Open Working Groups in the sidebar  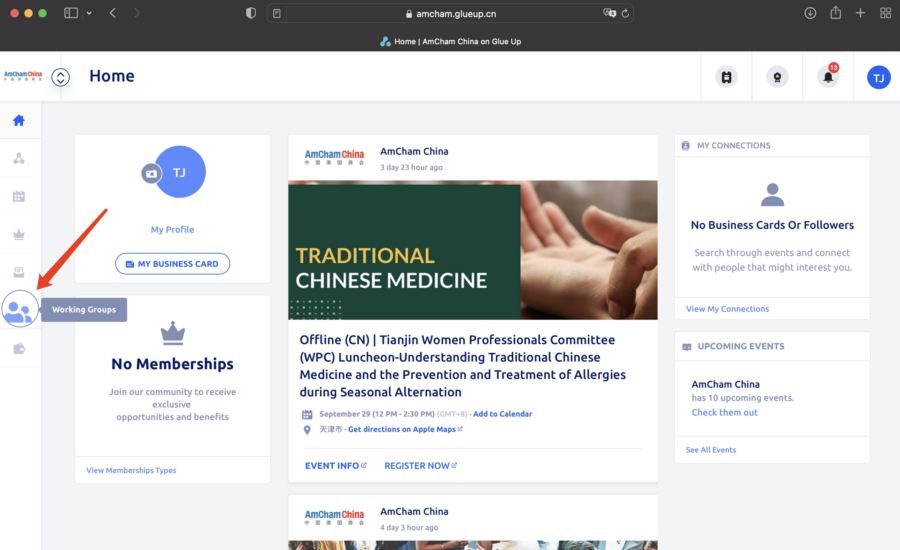19,310
